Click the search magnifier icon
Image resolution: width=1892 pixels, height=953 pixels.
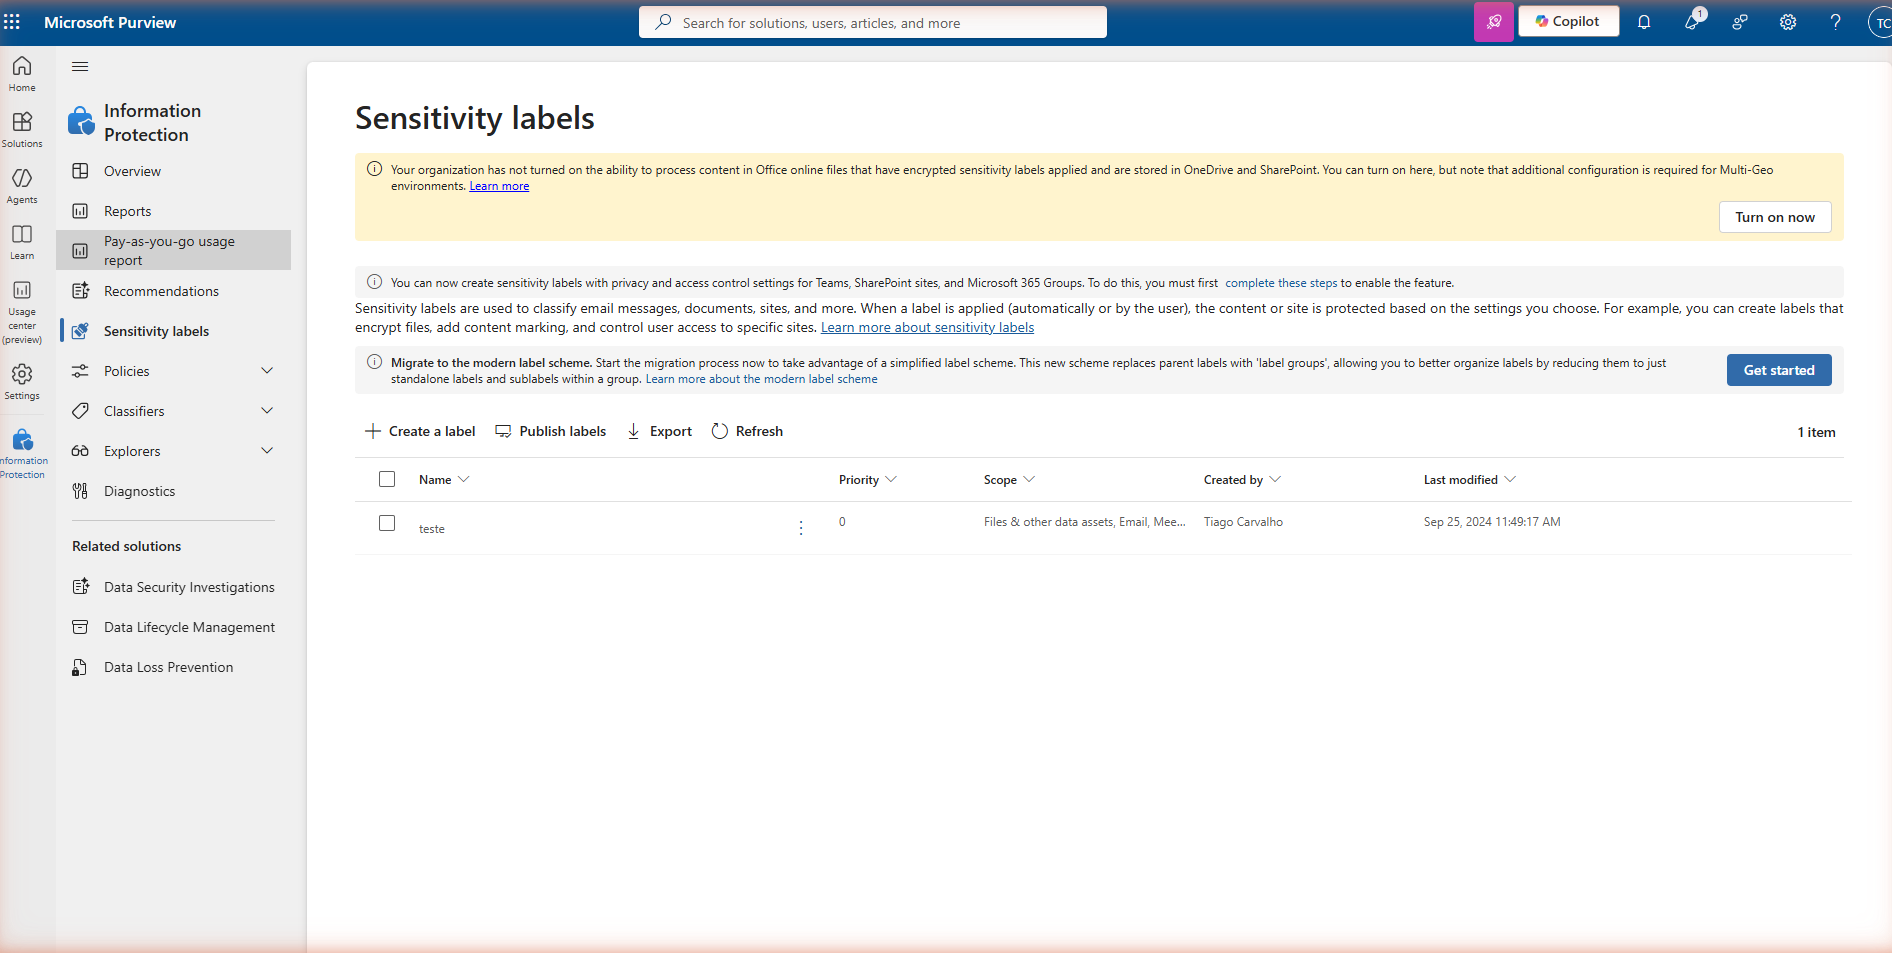[663, 22]
